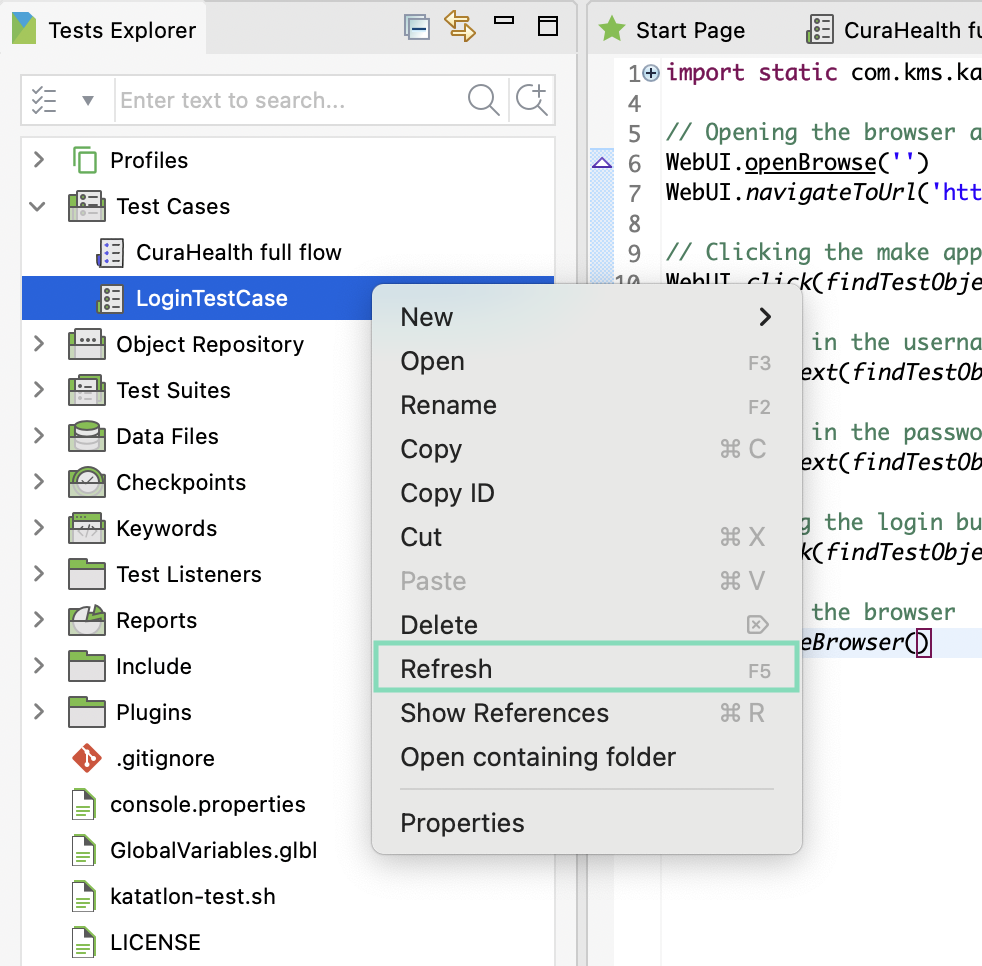Click the Checkpoints gauge icon

point(87,482)
